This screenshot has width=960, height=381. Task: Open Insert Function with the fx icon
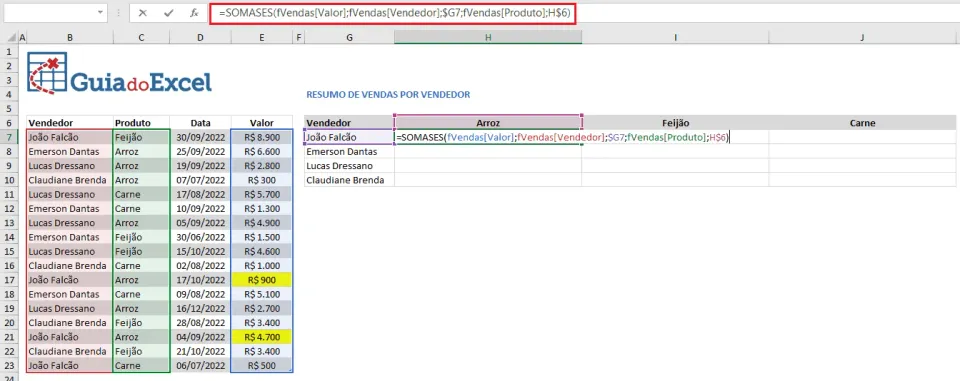pyautogui.click(x=194, y=13)
